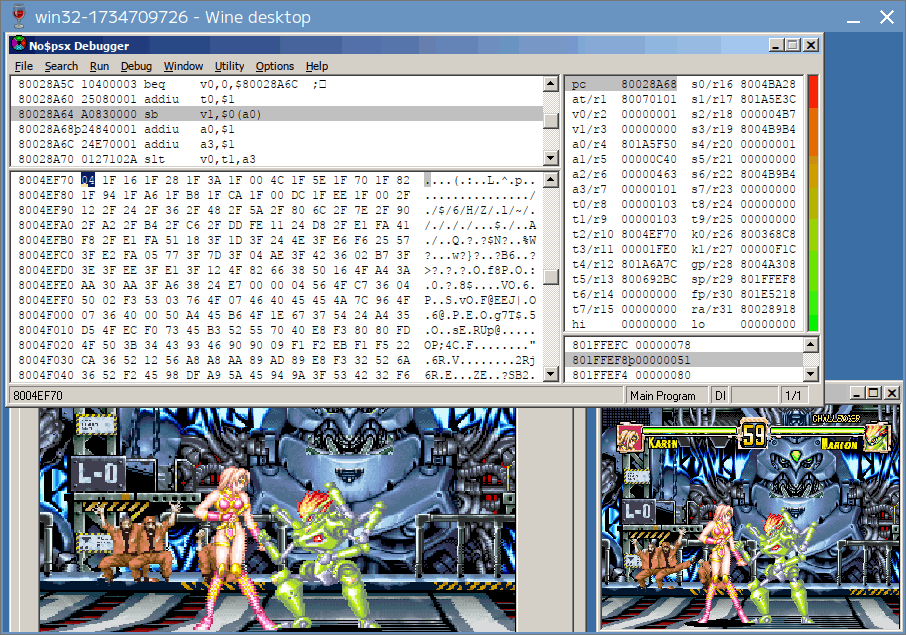Click the pc register value 80028A68

[x=648, y=84]
